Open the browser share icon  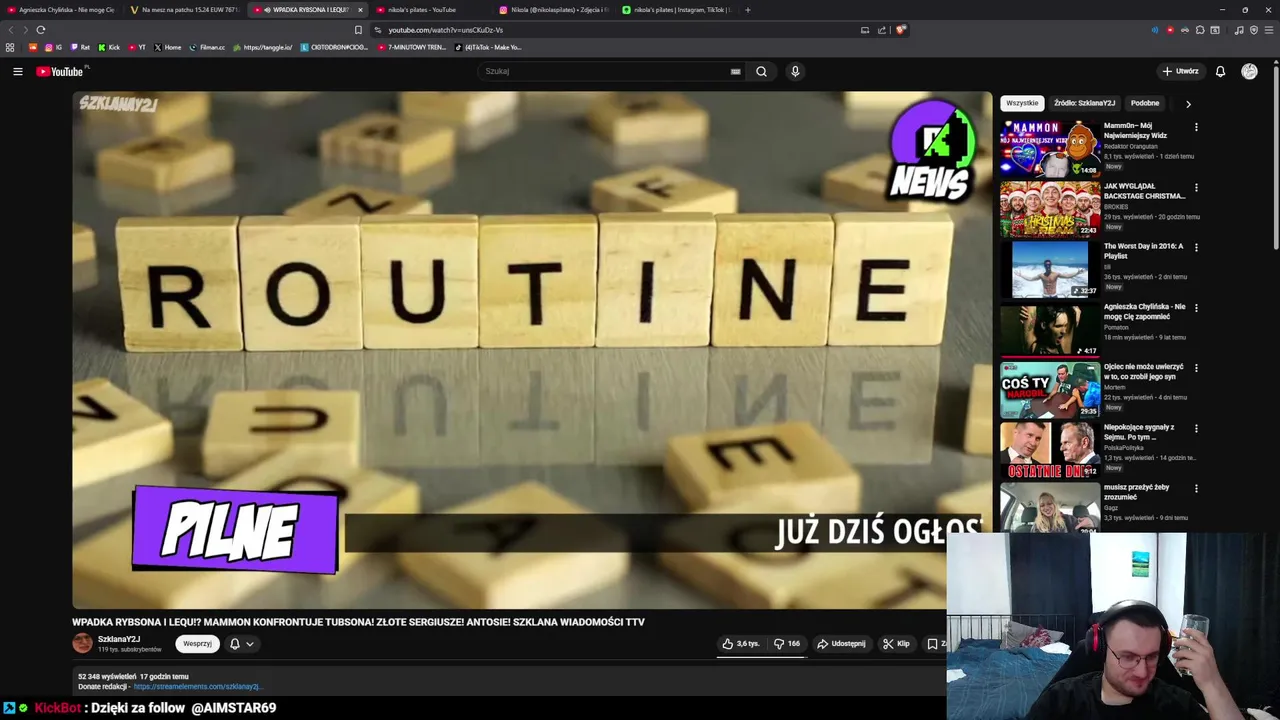coord(882,30)
